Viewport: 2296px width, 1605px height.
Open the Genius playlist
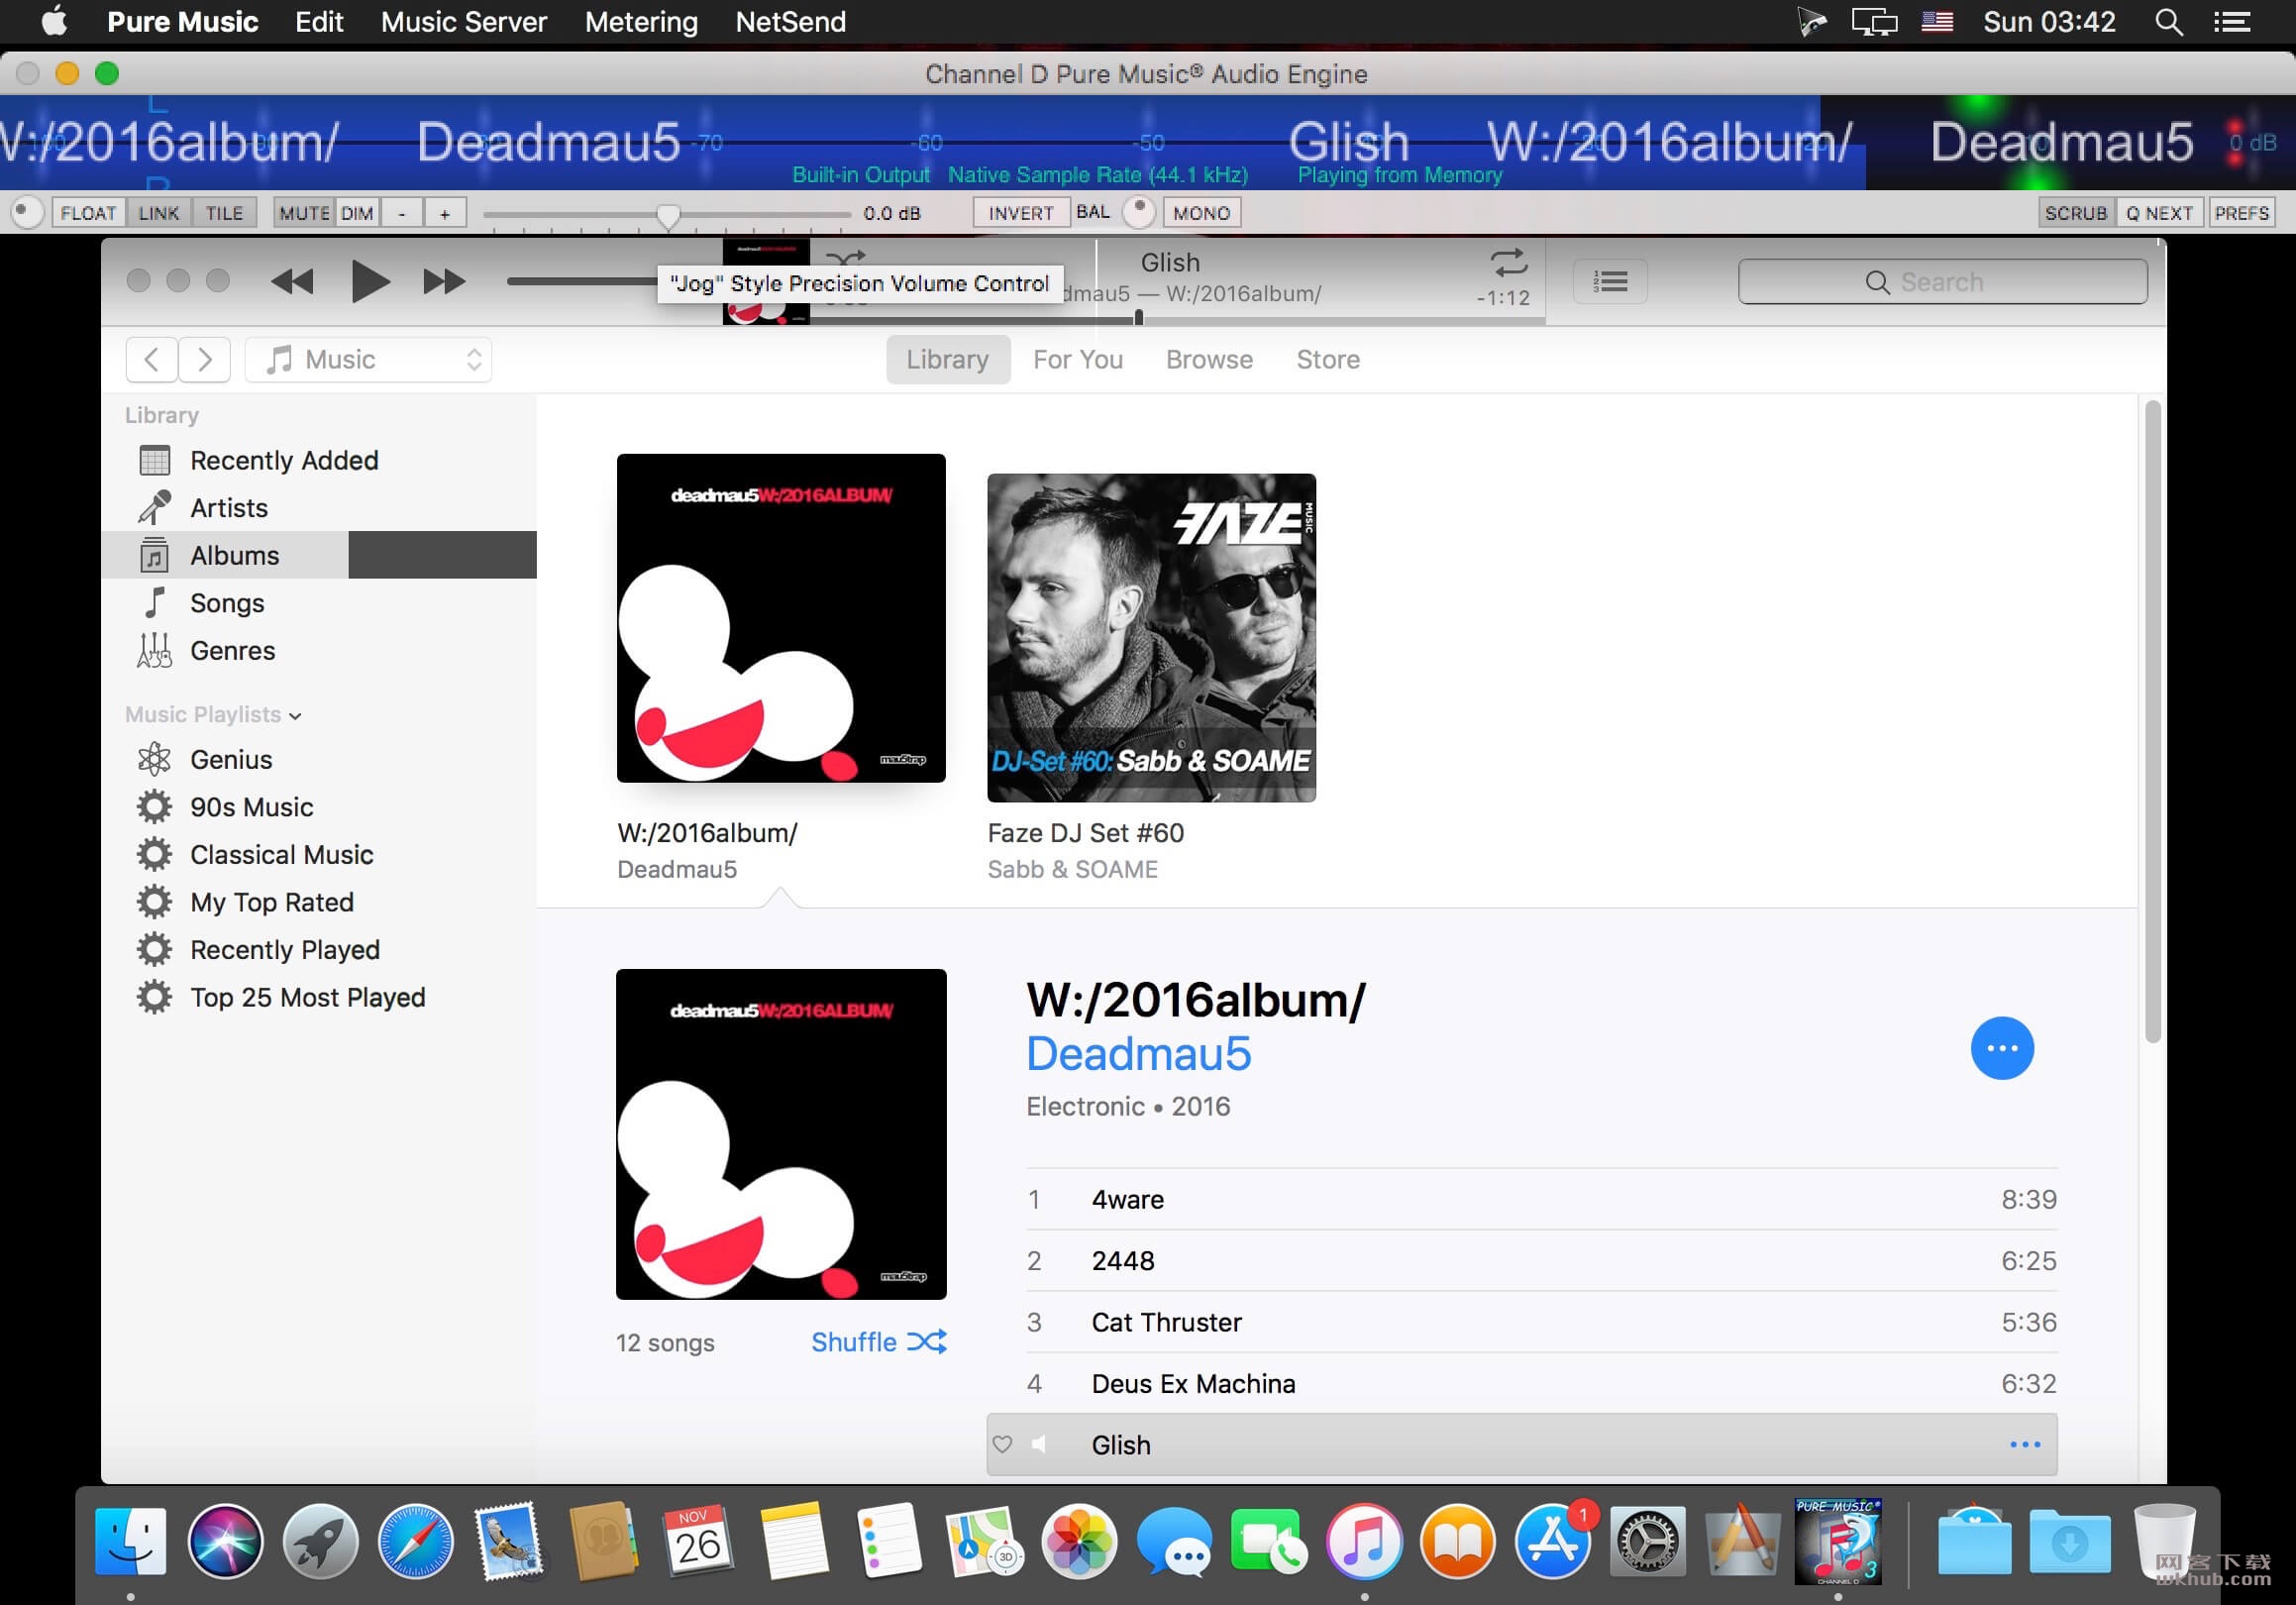coord(320,759)
